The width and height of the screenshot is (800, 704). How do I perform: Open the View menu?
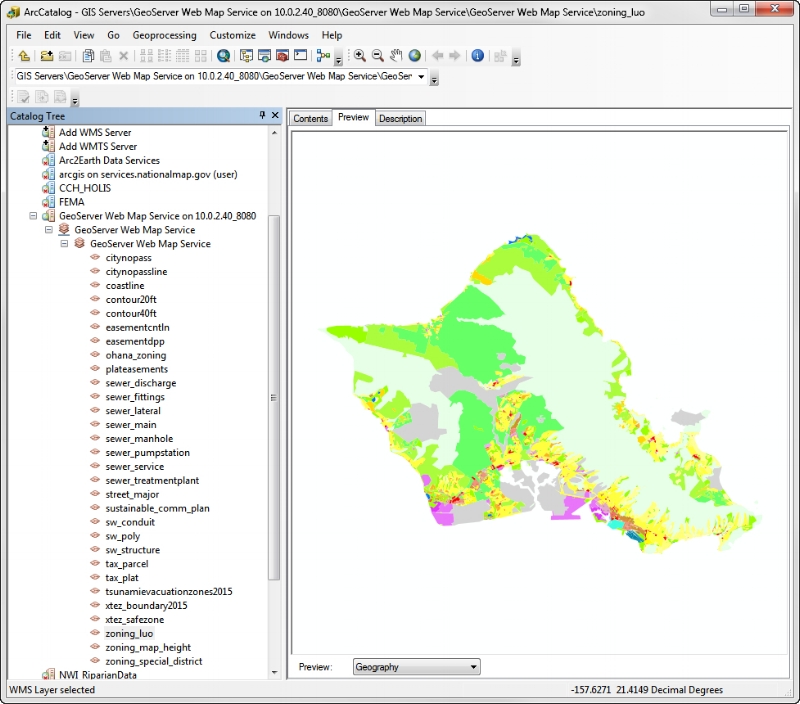pos(84,35)
